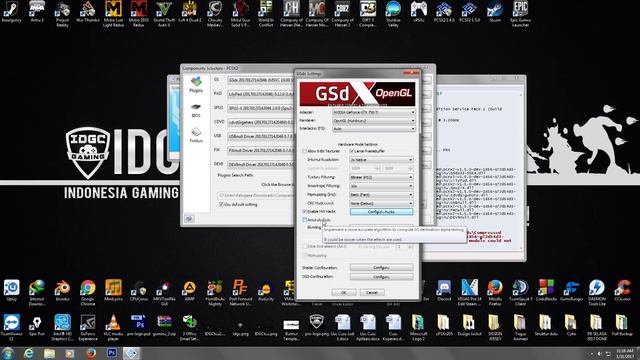640x360 pixels.
Task: Click the console log window scrollbar
Action: click(521, 170)
